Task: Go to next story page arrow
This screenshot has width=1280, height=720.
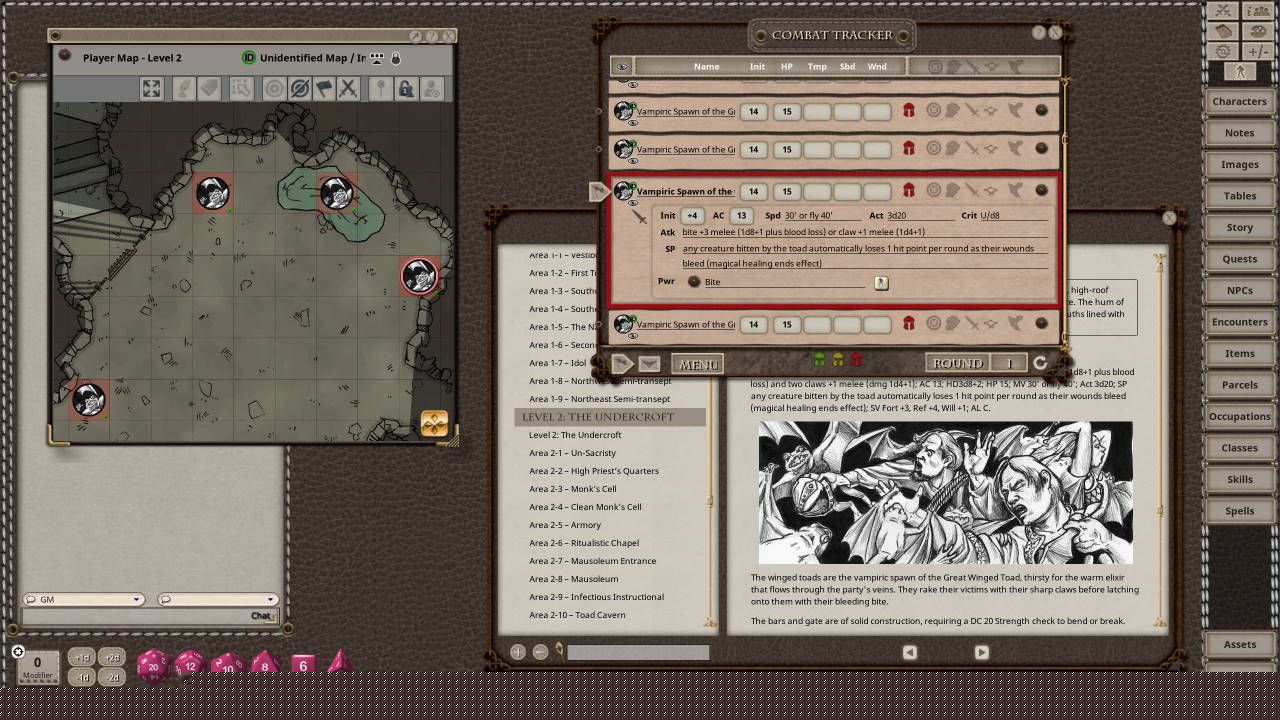Action: pos(981,652)
